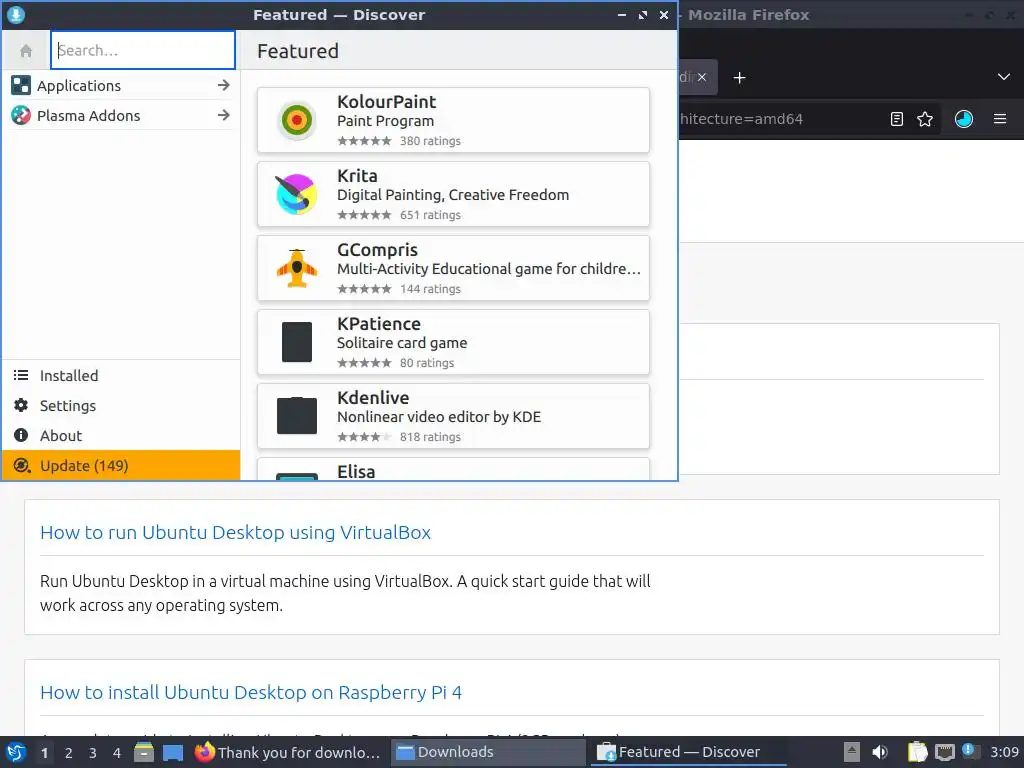Click the Update refresh icon
This screenshot has height=768, width=1024.
pyautogui.click(x=22, y=466)
